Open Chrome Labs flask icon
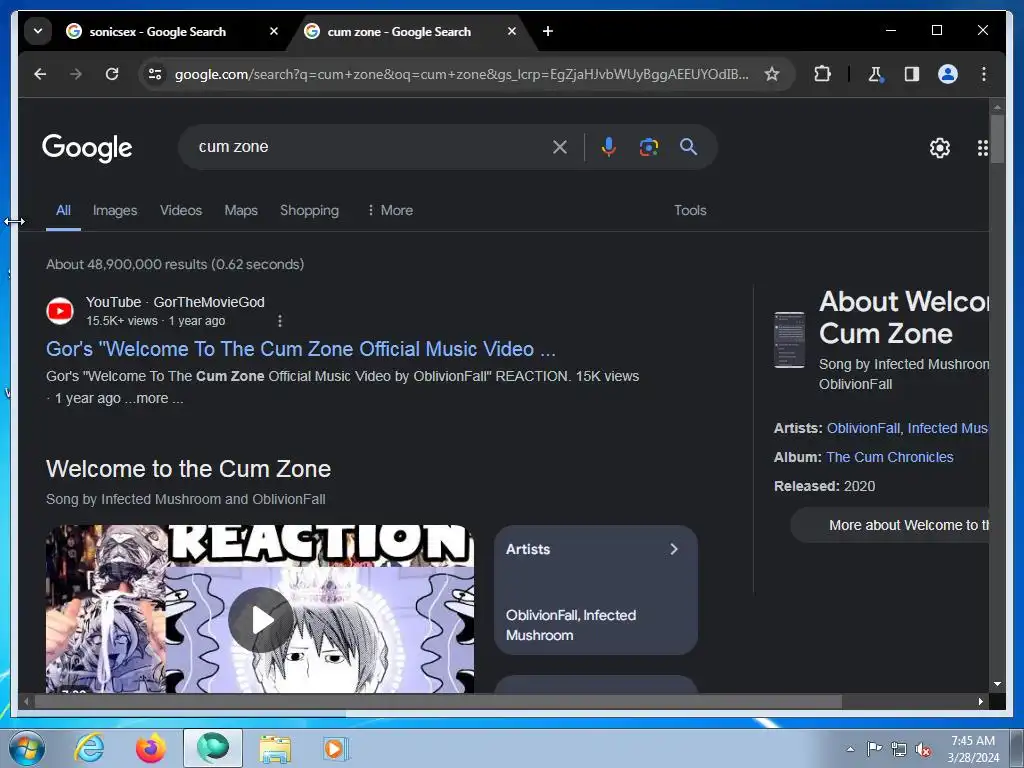The image size is (1024, 768). click(876, 74)
